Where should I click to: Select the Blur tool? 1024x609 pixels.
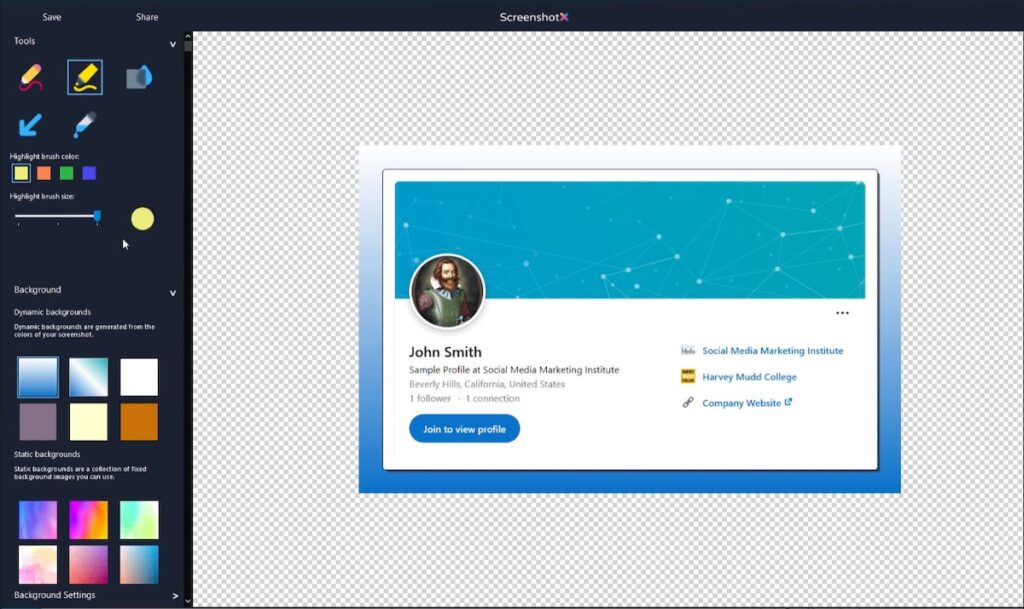(x=138, y=76)
